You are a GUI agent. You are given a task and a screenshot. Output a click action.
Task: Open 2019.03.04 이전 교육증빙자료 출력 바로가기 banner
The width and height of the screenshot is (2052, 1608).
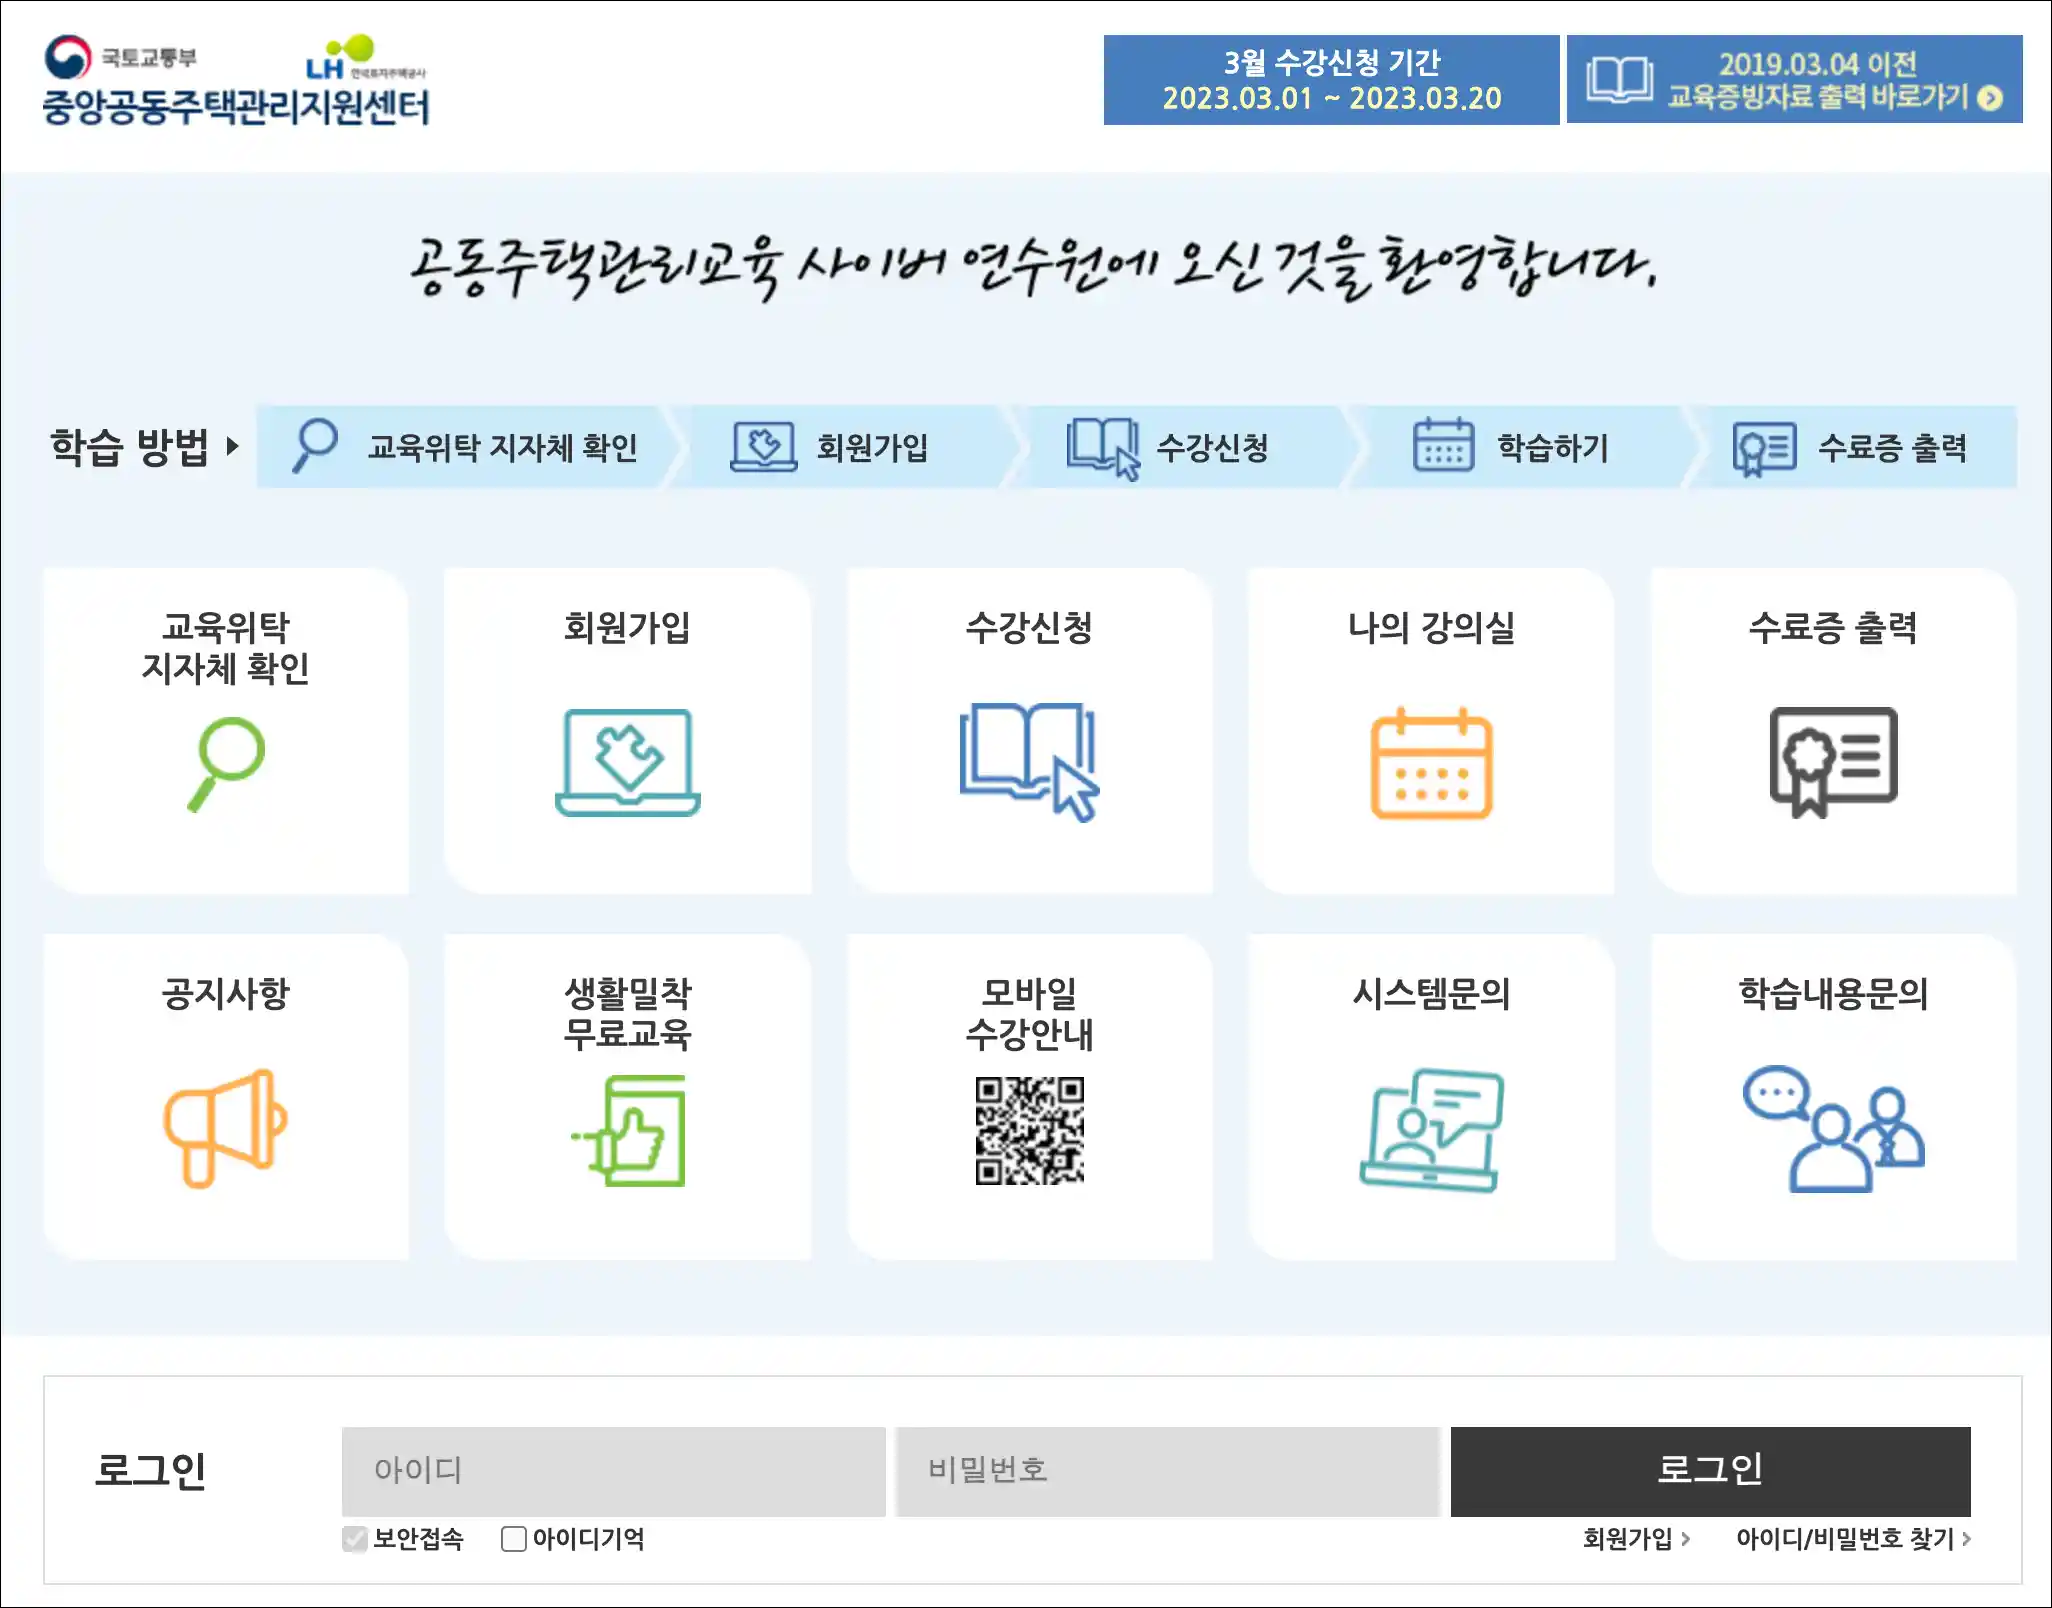pos(1794,80)
